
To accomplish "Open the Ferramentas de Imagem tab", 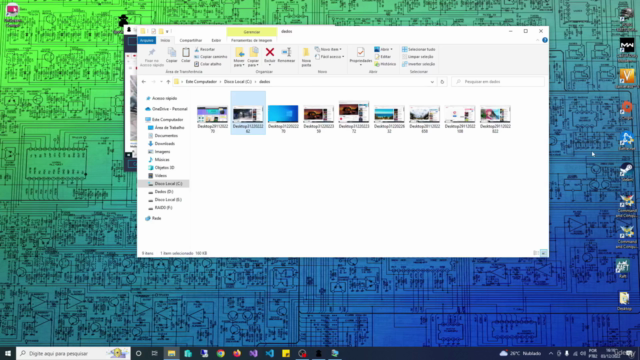I will pyautogui.click(x=251, y=40).
